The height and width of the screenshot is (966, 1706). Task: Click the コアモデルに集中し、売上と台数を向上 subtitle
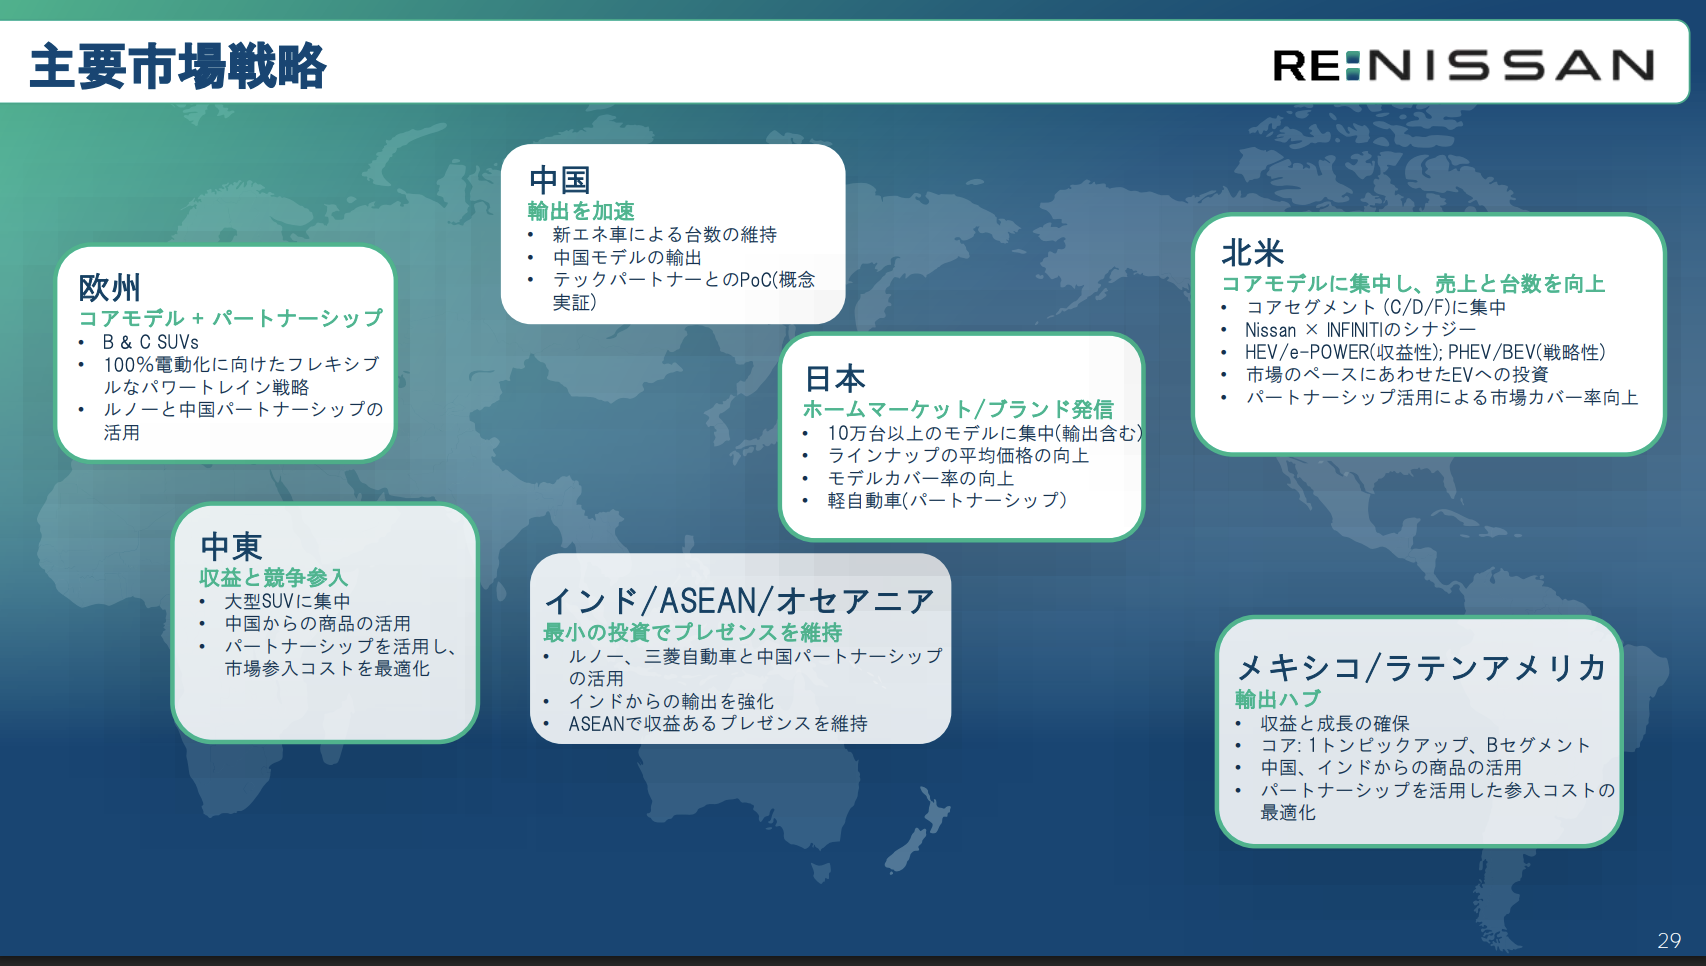point(1413,284)
